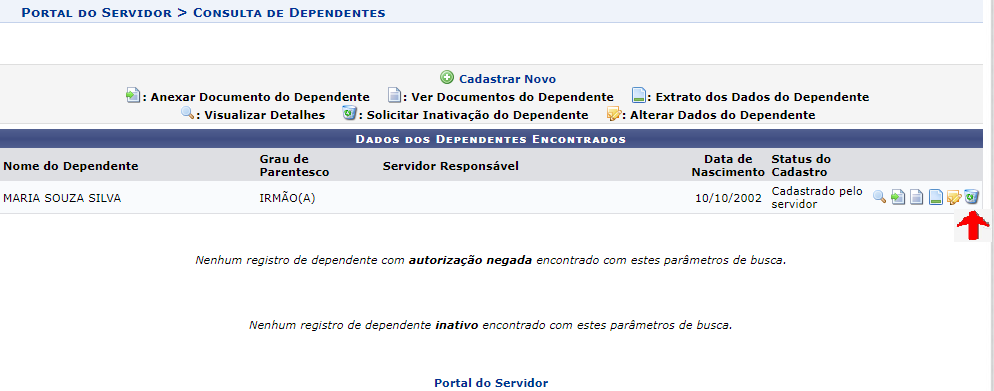Image resolution: width=994 pixels, height=391 pixels.
Task: Click the birth date 10/10/2002
Action: click(x=728, y=198)
